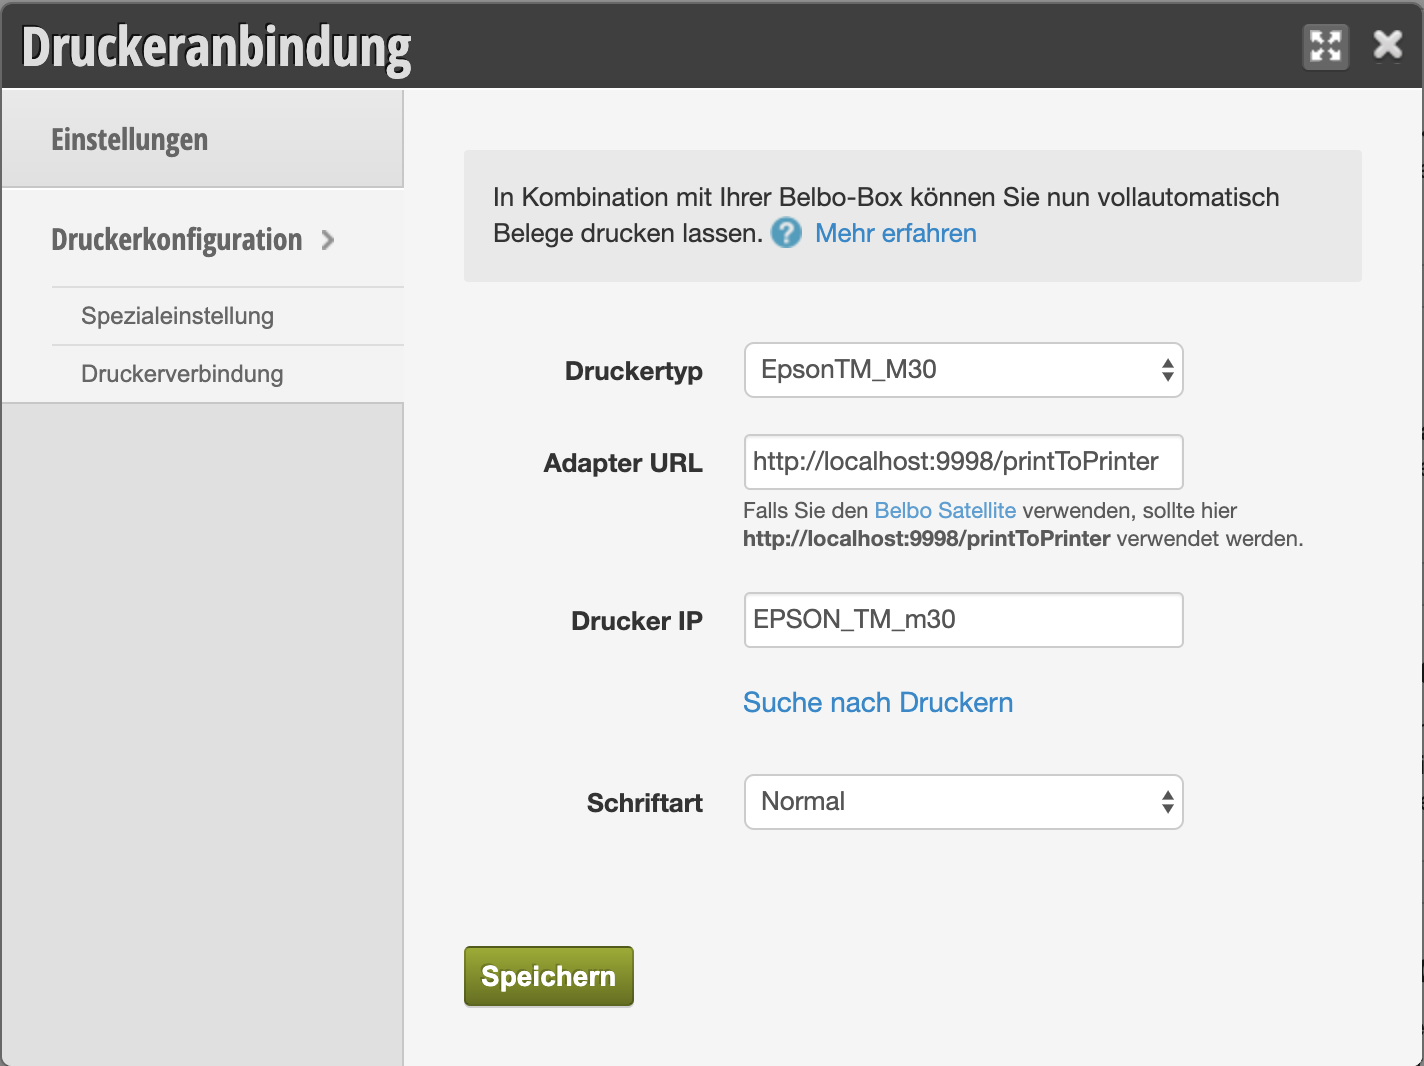Click the Speichern button

click(x=548, y=976)
